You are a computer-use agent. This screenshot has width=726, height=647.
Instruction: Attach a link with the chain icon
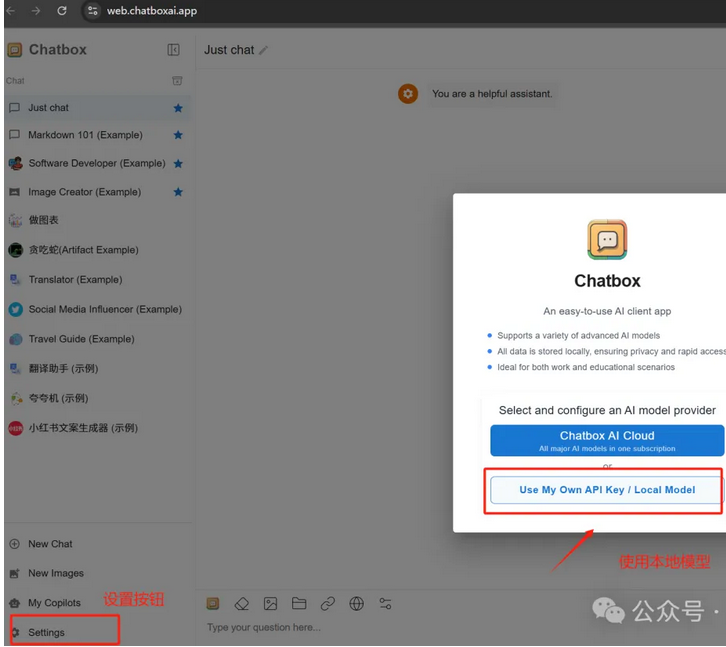tap(328, 603)
